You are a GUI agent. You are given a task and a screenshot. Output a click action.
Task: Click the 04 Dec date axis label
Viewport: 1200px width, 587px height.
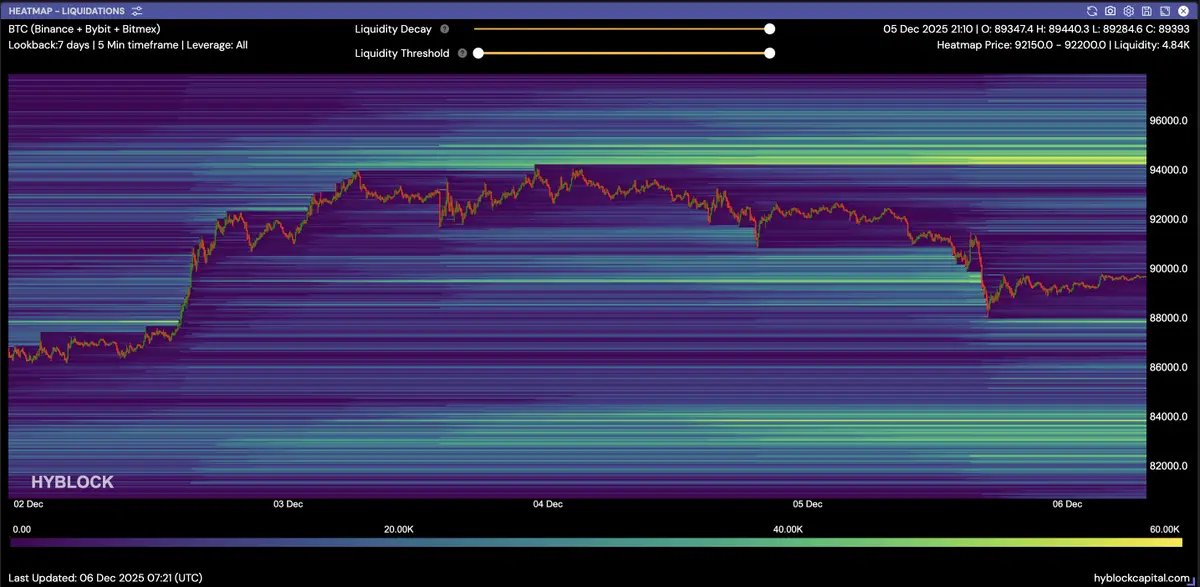tap(548, 505)
